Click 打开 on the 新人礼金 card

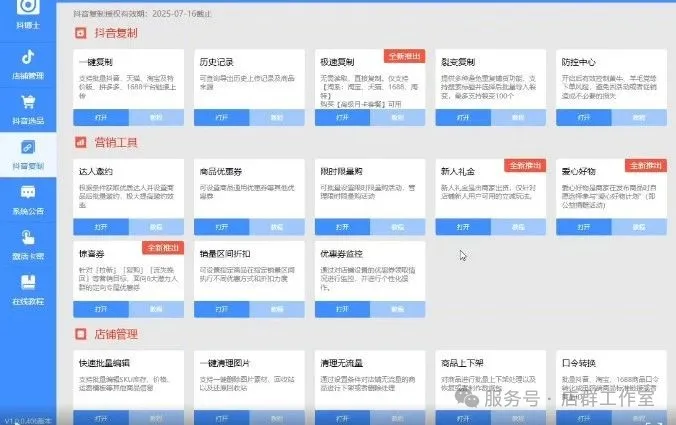click(462, 227)
